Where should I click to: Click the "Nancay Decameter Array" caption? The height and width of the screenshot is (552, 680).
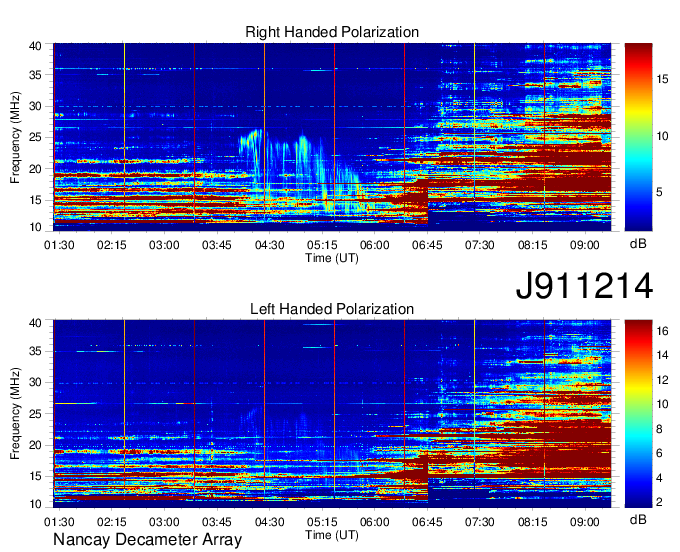click(x=147, y=539)
